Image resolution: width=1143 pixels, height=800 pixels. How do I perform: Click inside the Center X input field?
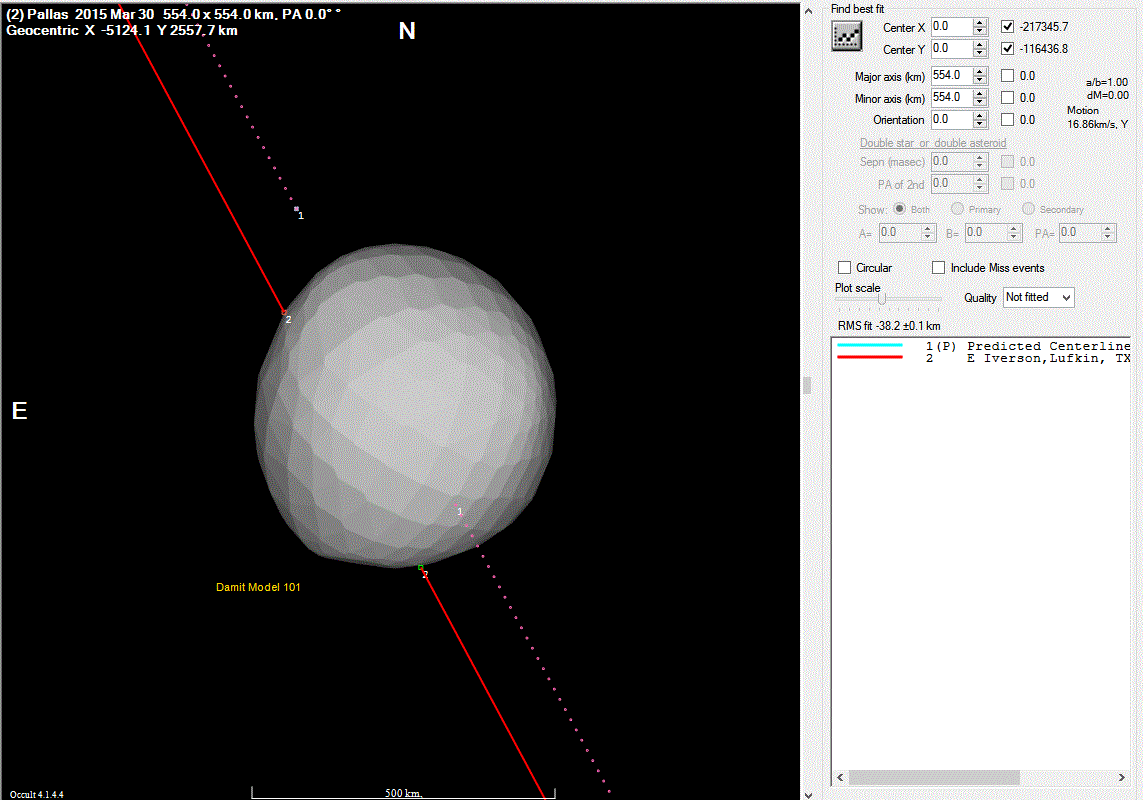click(x=950, y=27)
